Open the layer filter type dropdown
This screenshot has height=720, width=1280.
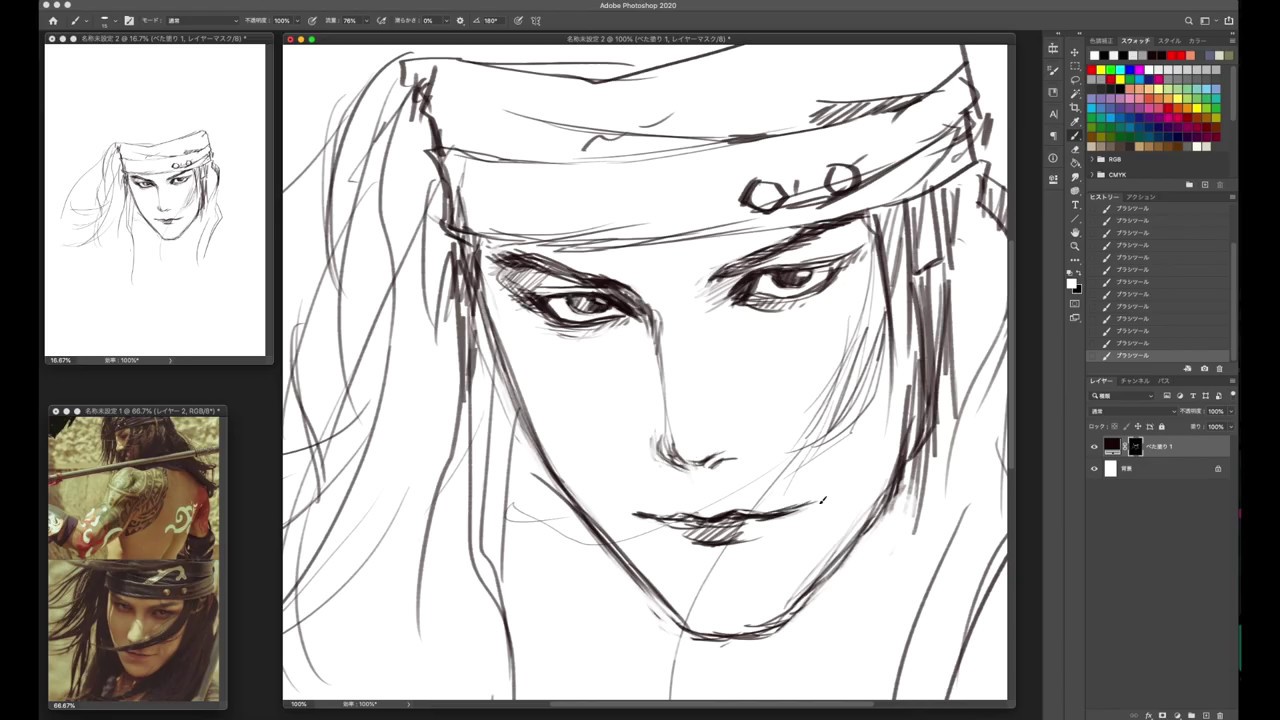[x=1122, y=396]
